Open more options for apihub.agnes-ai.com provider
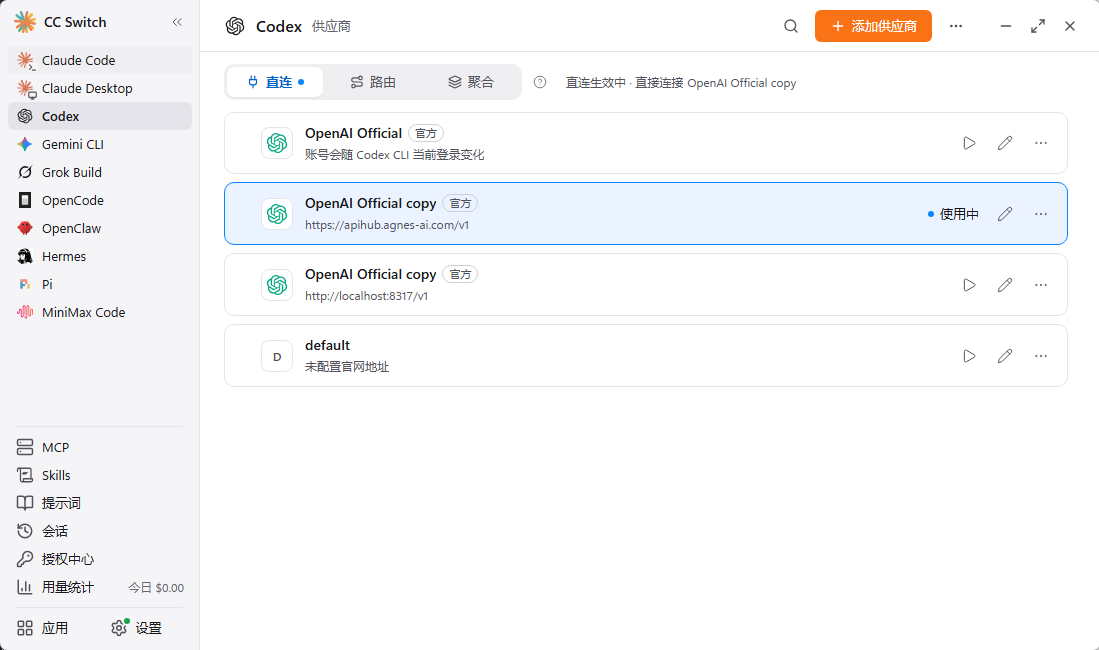 pyautogui.click(x=1041, y=214)
